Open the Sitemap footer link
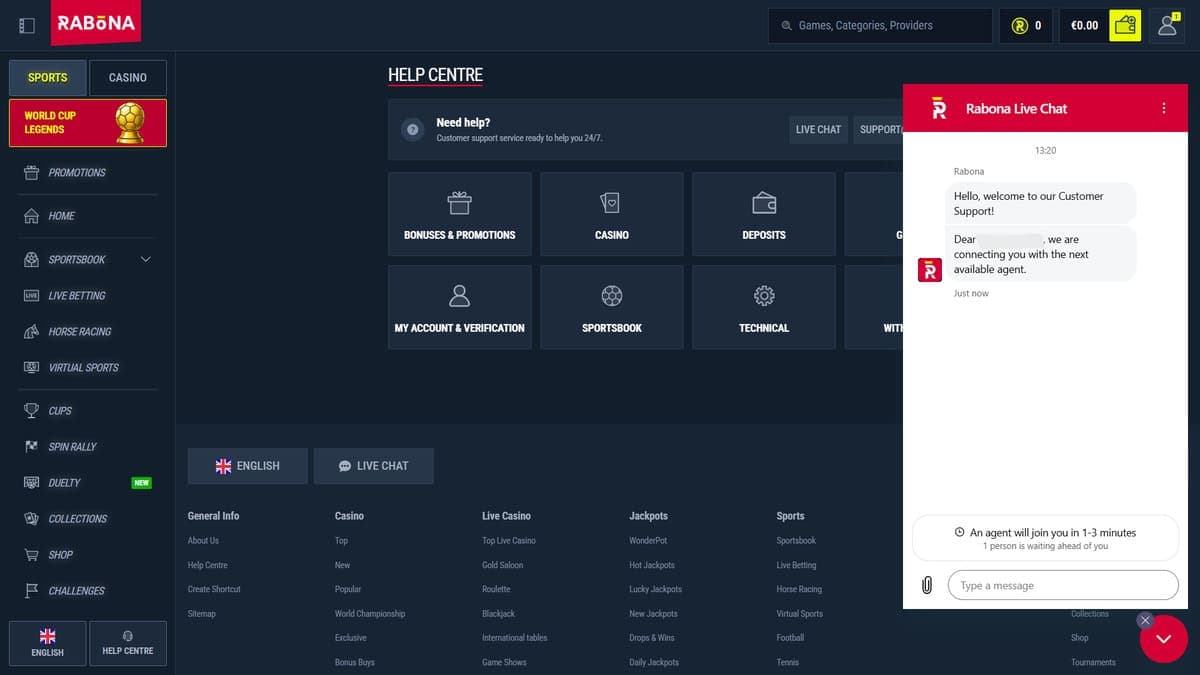 202,614
